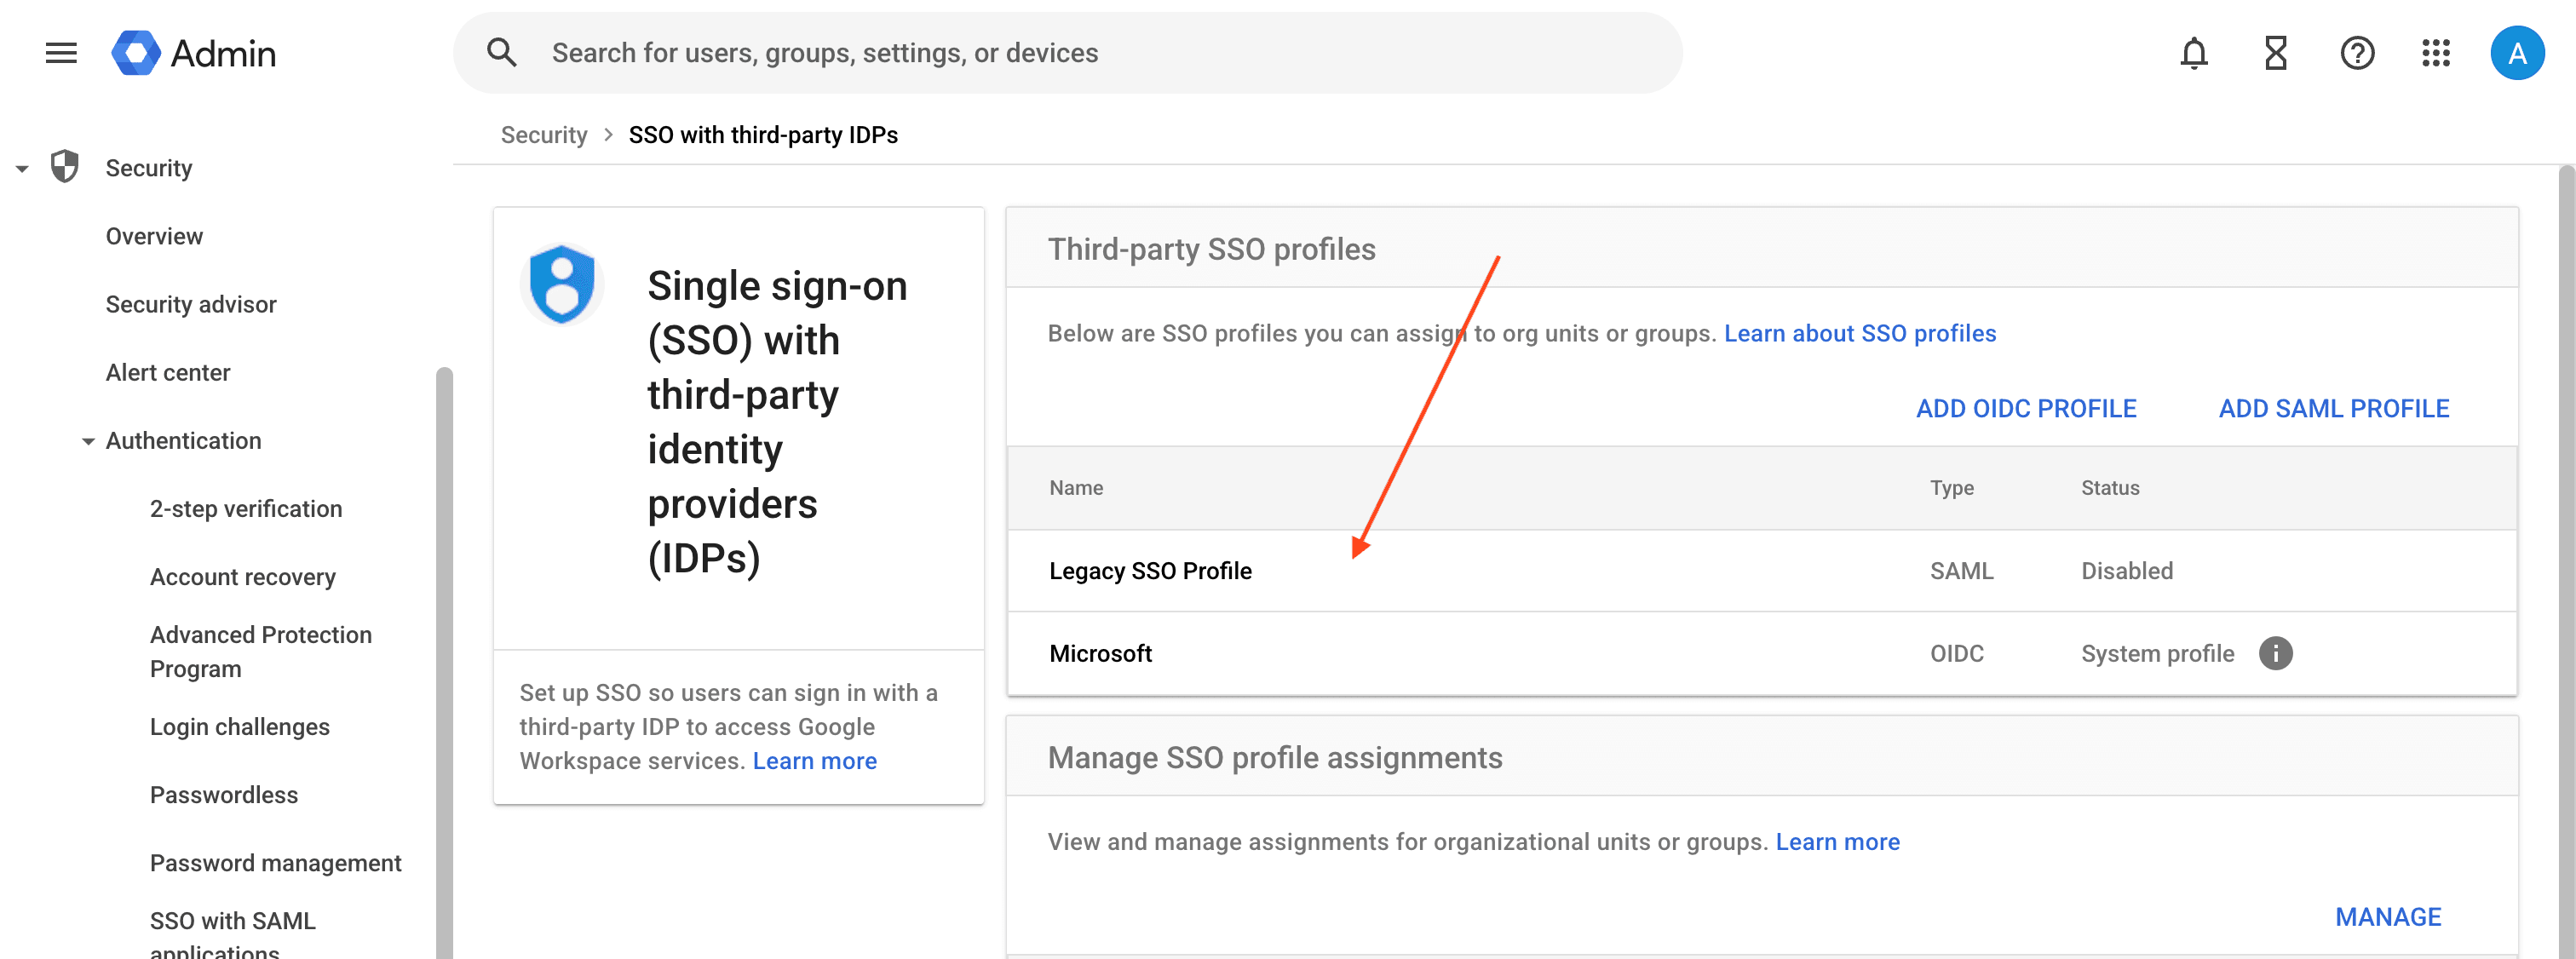Open the help question mark icon

(2357, 53)
